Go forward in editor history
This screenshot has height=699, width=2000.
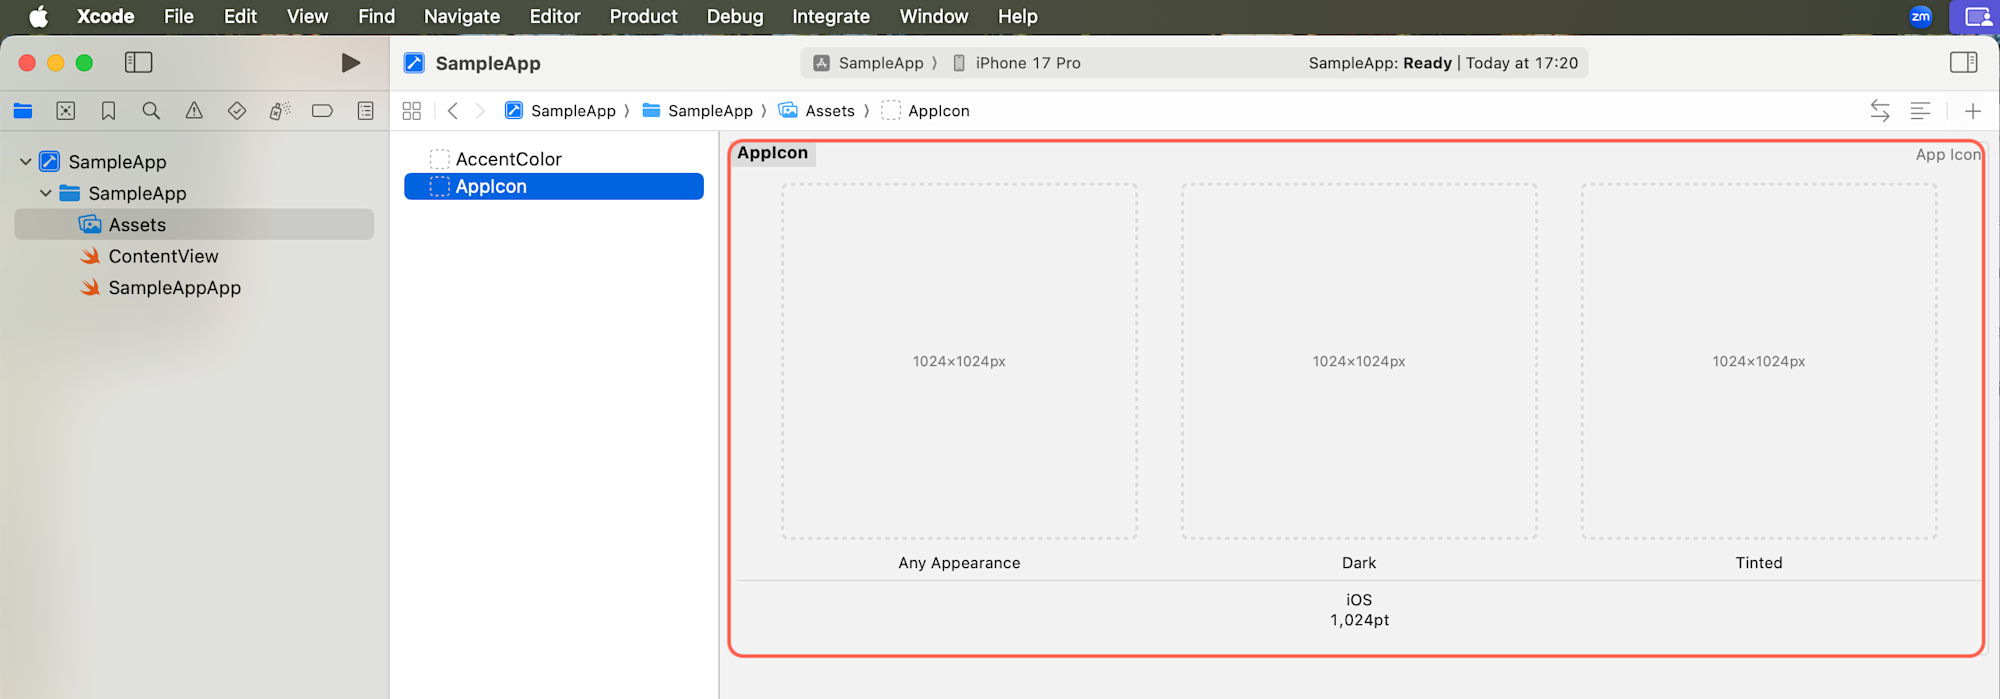480,111
